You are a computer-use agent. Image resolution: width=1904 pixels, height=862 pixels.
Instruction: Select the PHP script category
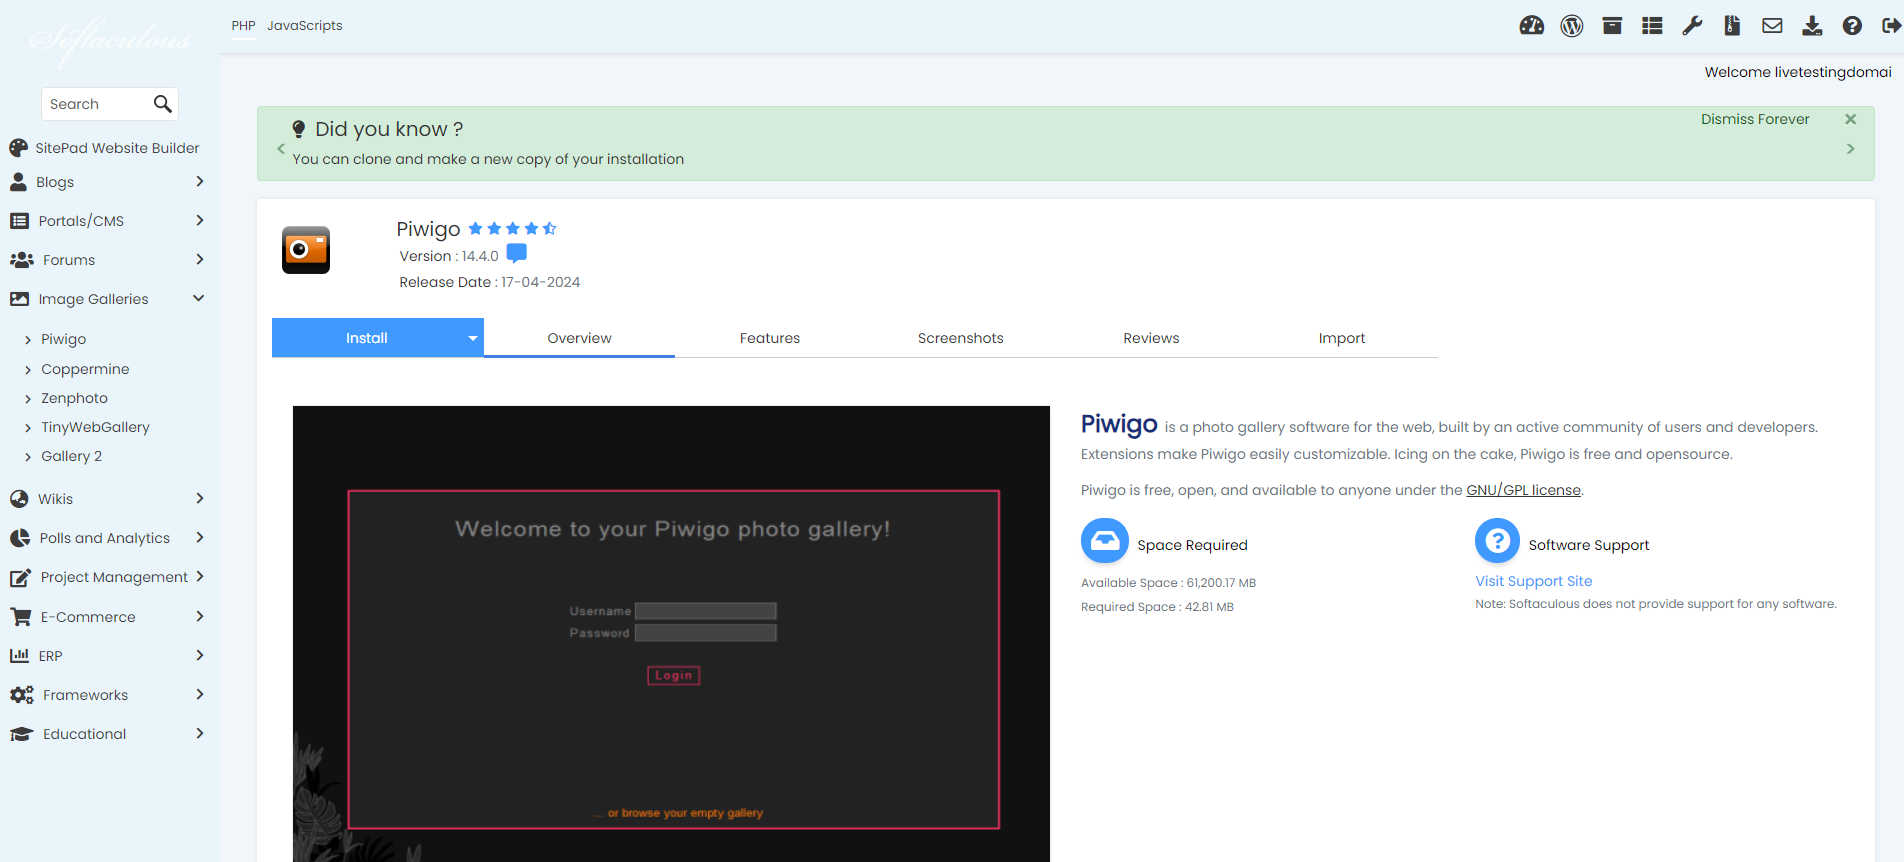pyautogui.click(x=243, y=25)
